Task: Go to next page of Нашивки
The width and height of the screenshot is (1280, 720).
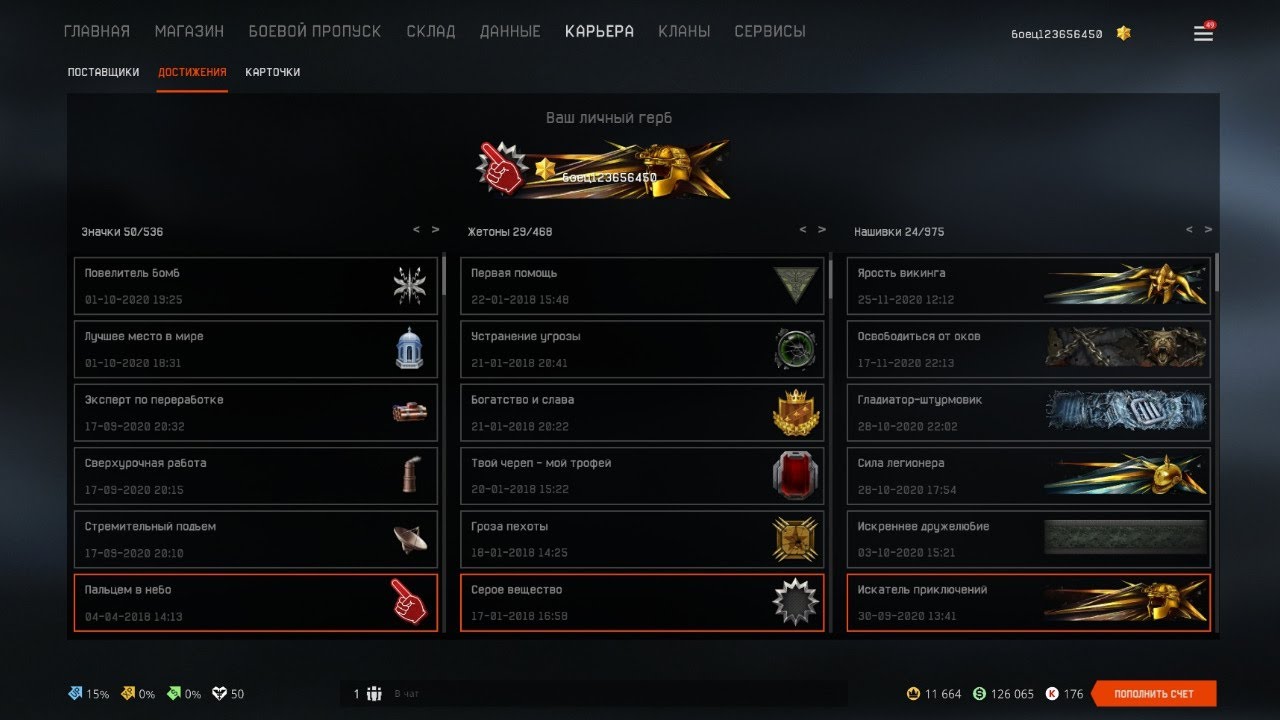Action: [1208, 230]
